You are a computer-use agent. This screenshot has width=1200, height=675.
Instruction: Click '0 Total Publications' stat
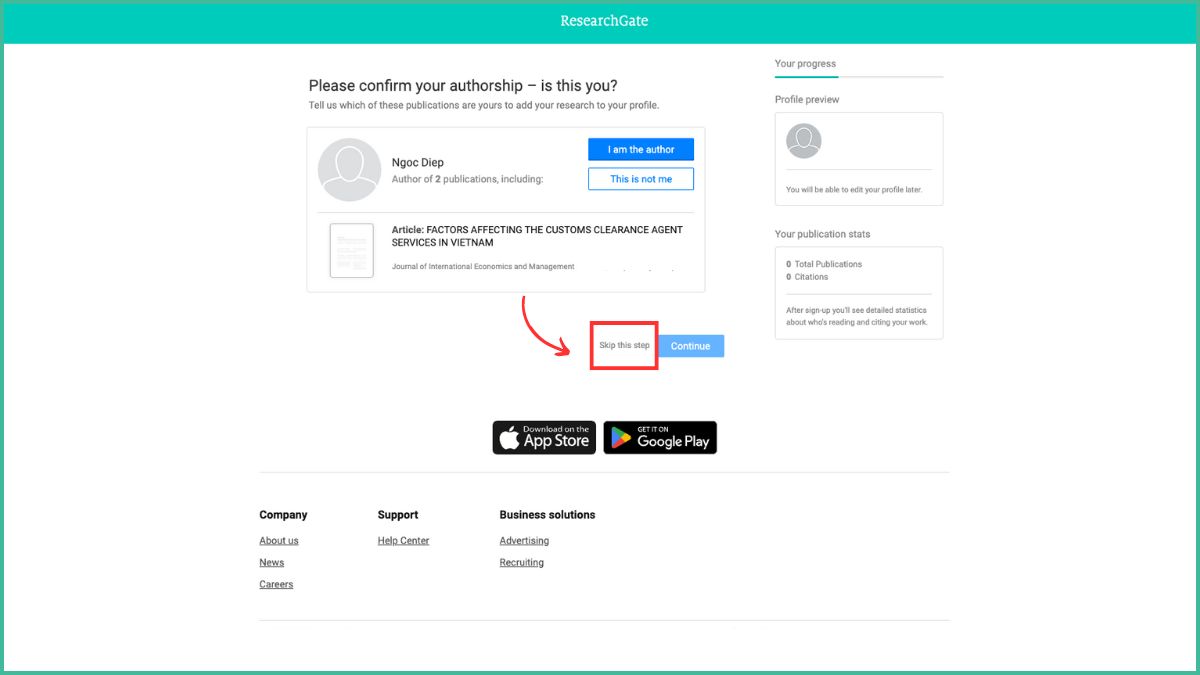824,264
